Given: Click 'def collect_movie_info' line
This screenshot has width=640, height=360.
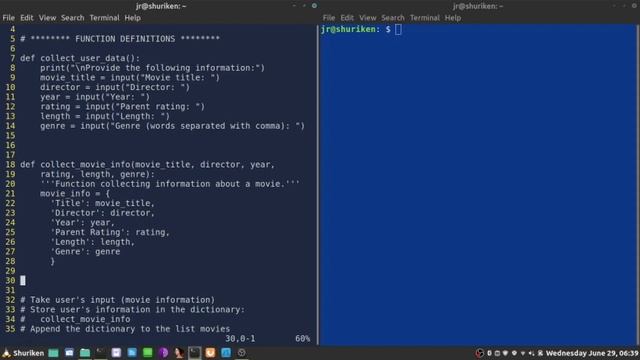Looking at the screenshot, I should [x=147, y=165].
